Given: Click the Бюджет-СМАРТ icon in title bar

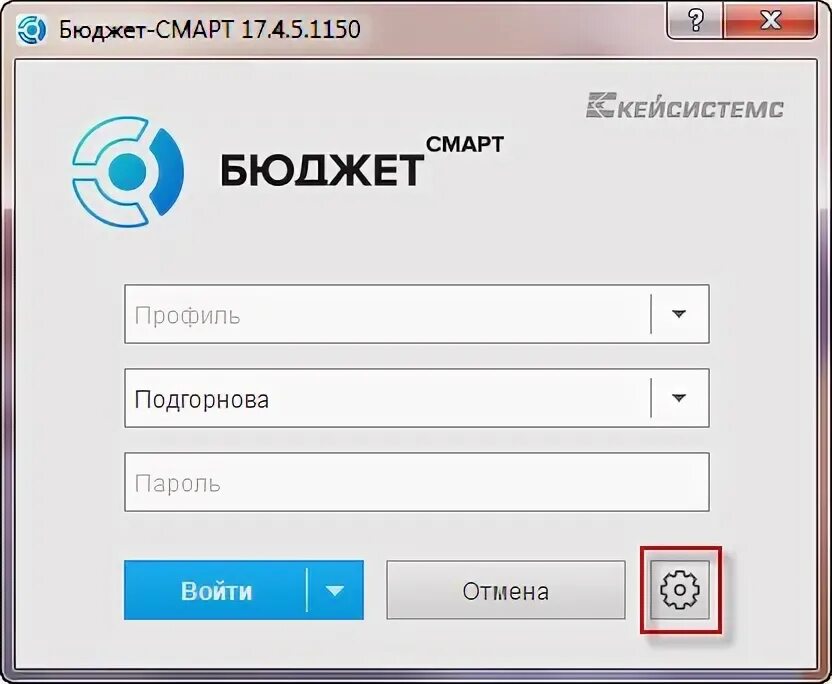Looking at the screenshot, I should [31, 29].
